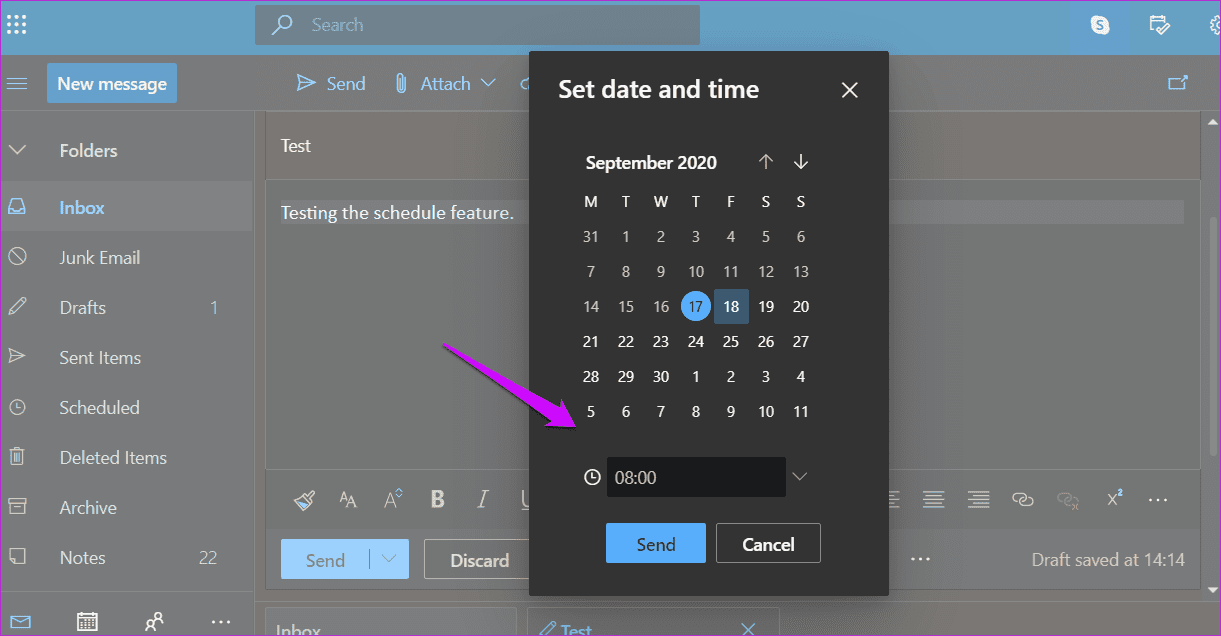The image size is (1221, 636).
Task: Open the Sent Items folder
Action: [126, 358]
